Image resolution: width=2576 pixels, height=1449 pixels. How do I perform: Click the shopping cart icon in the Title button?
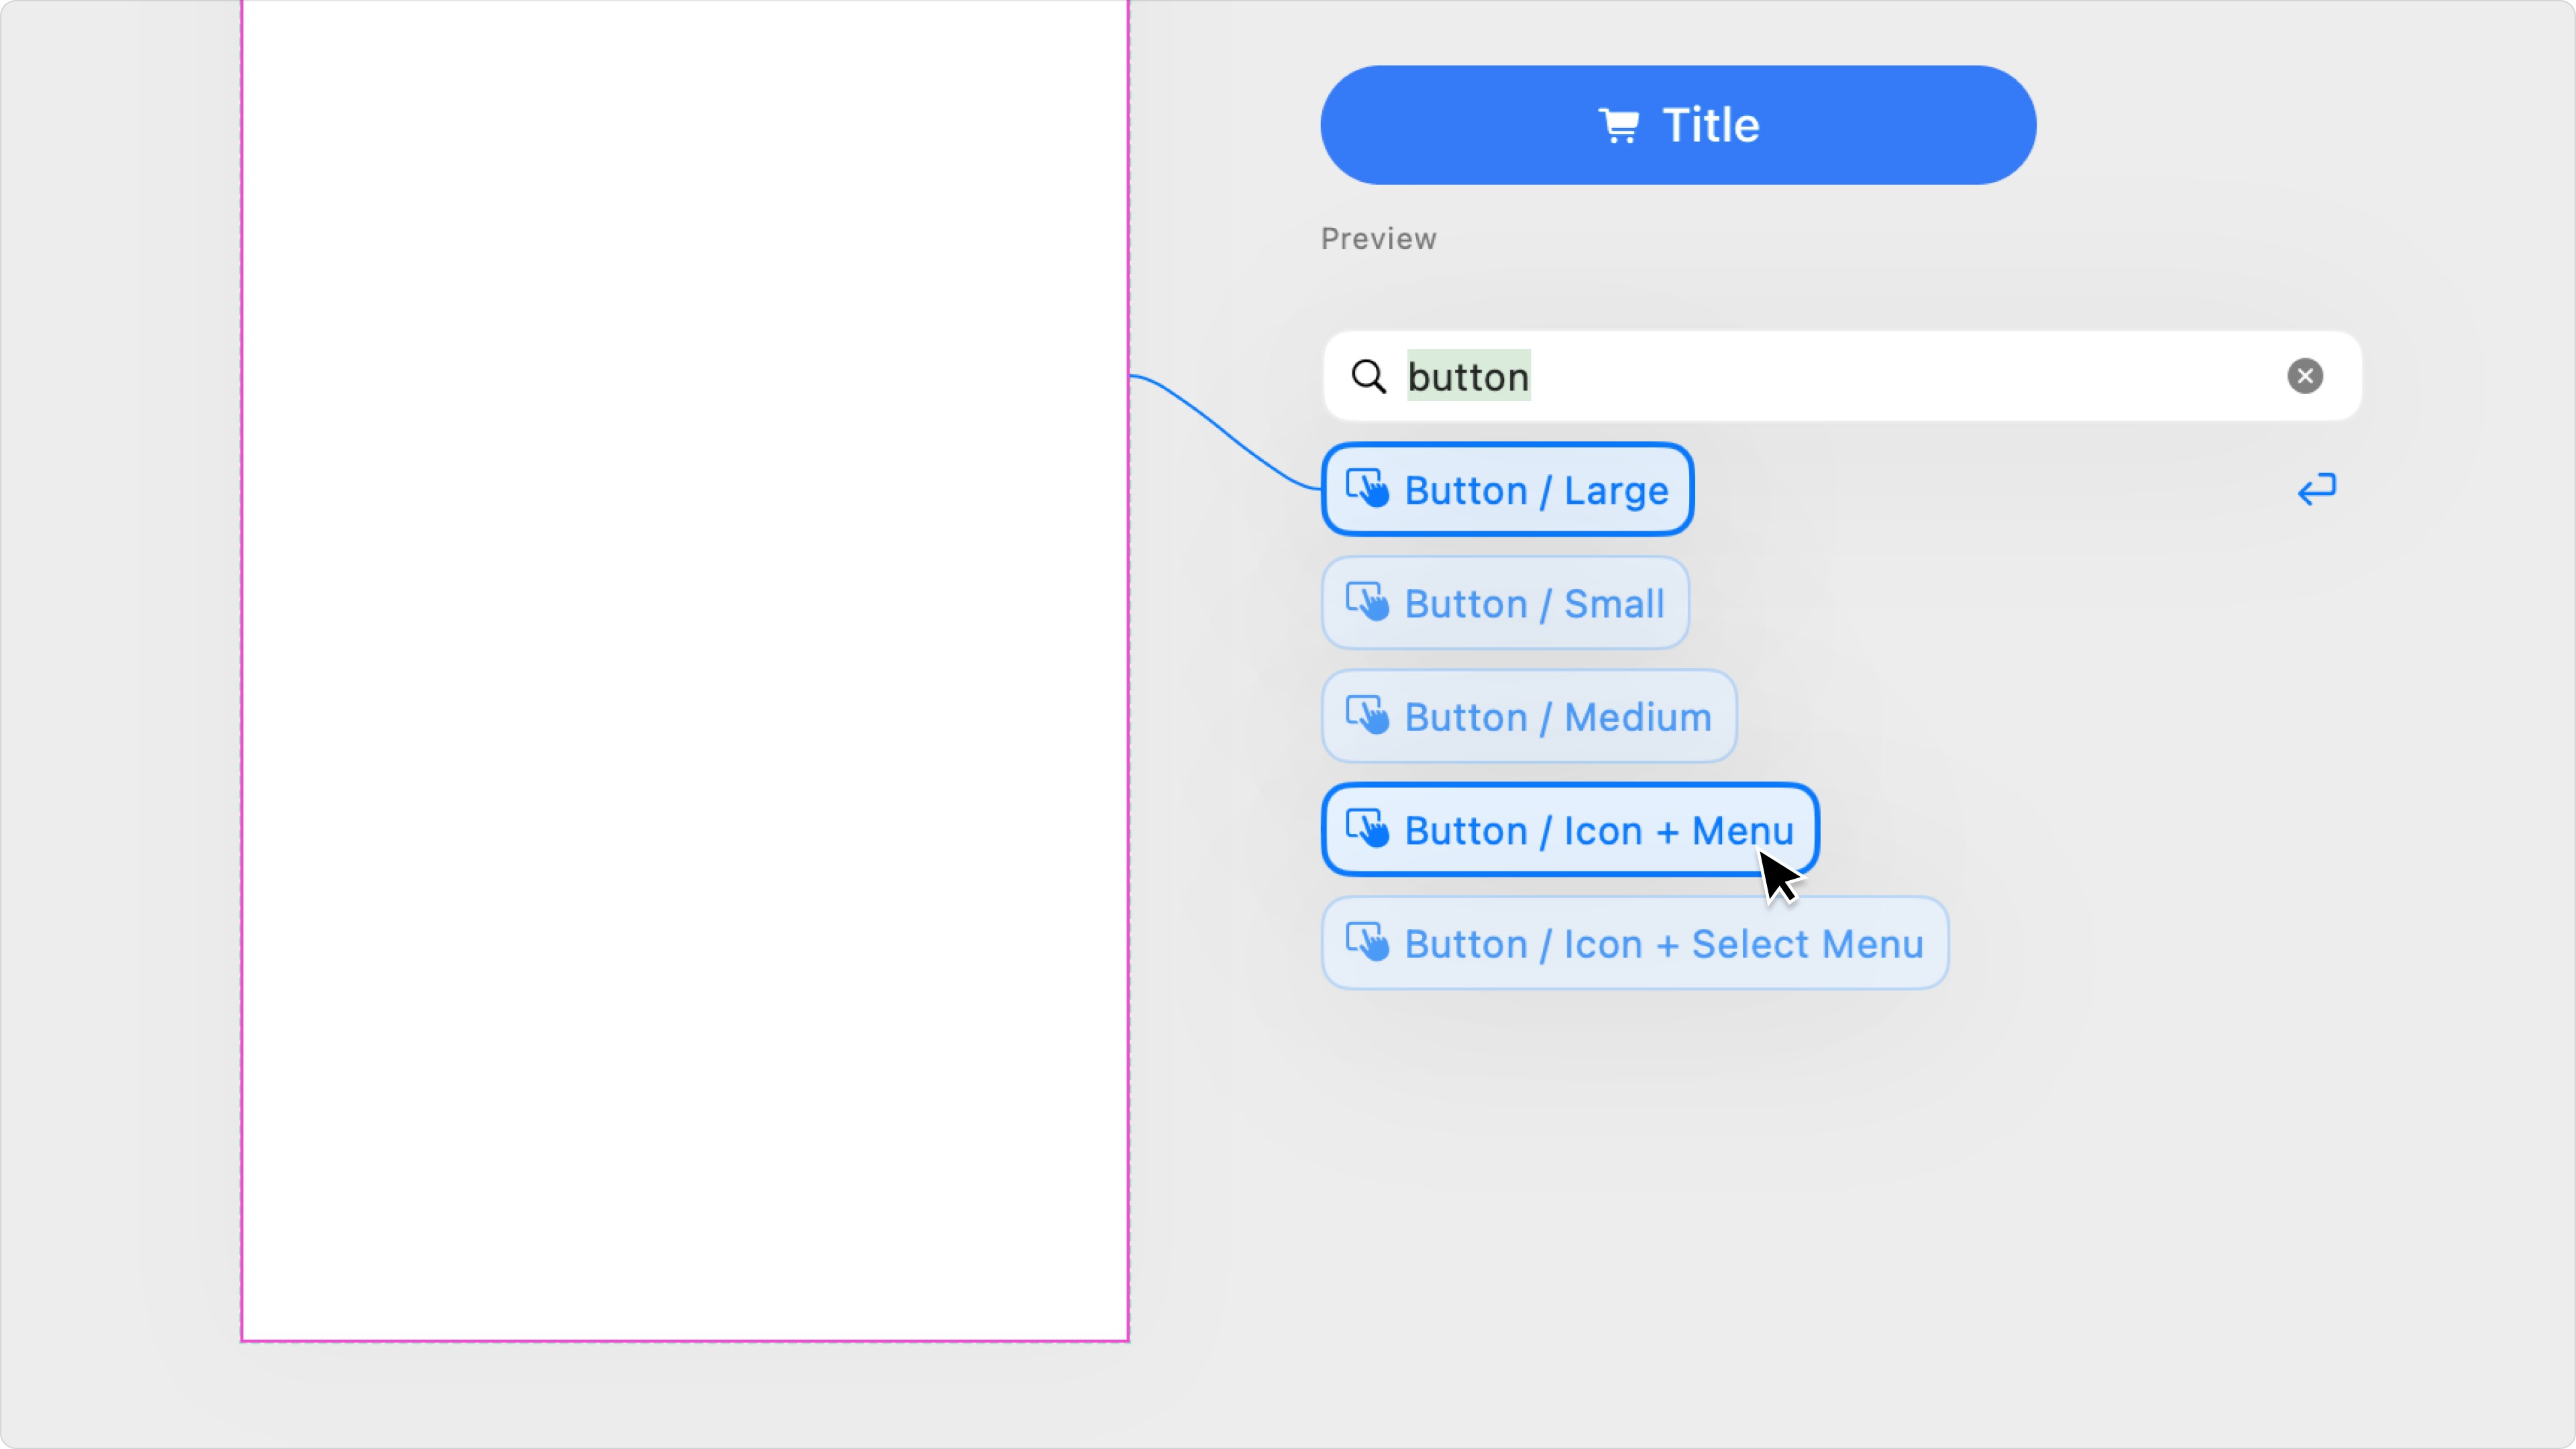coord(1621,124)
